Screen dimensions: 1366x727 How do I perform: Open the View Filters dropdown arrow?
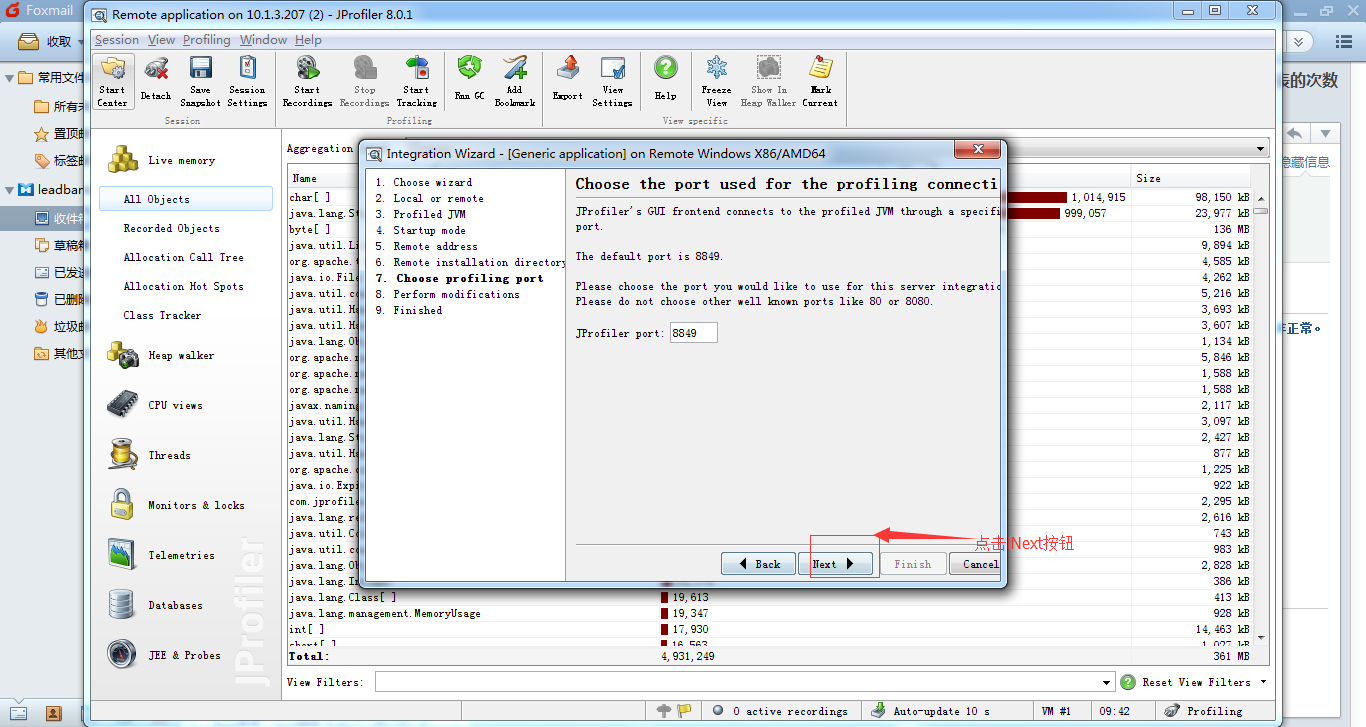tap(1107, 682)
